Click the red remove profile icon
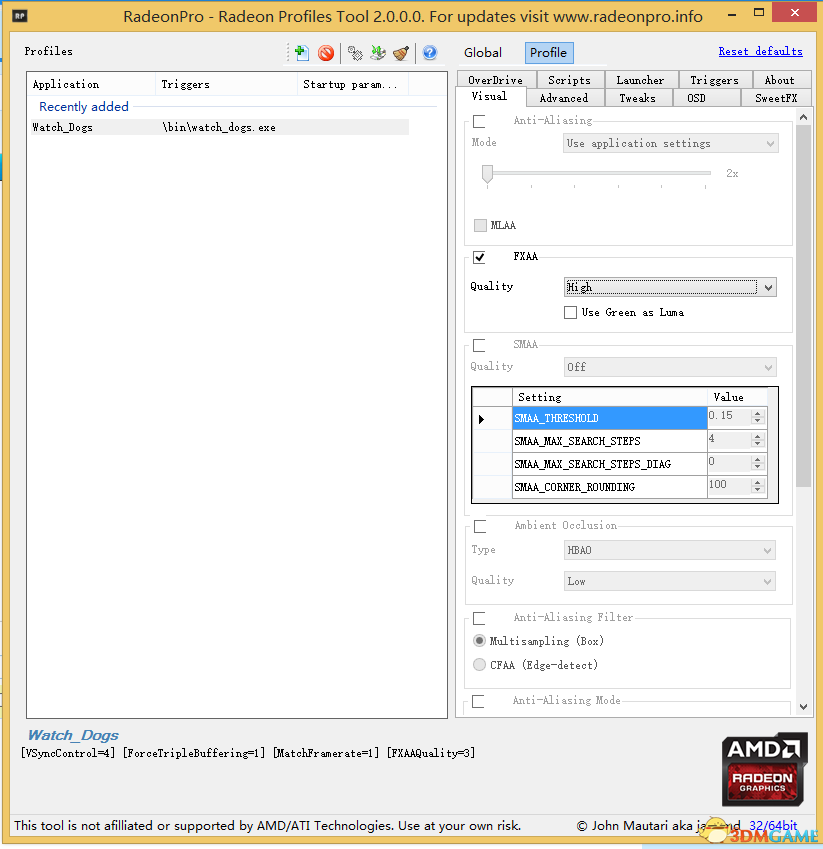 326,53
